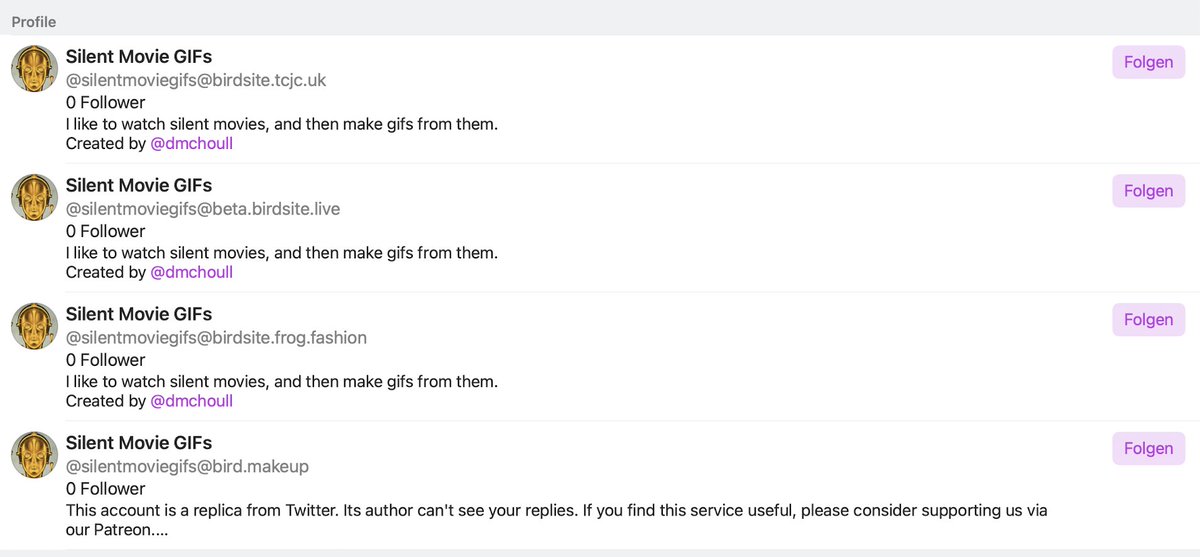Click the avatar of the beta.birdsite.live account
The width and height of the screenshot is (1200, 557).
[34, 198]
